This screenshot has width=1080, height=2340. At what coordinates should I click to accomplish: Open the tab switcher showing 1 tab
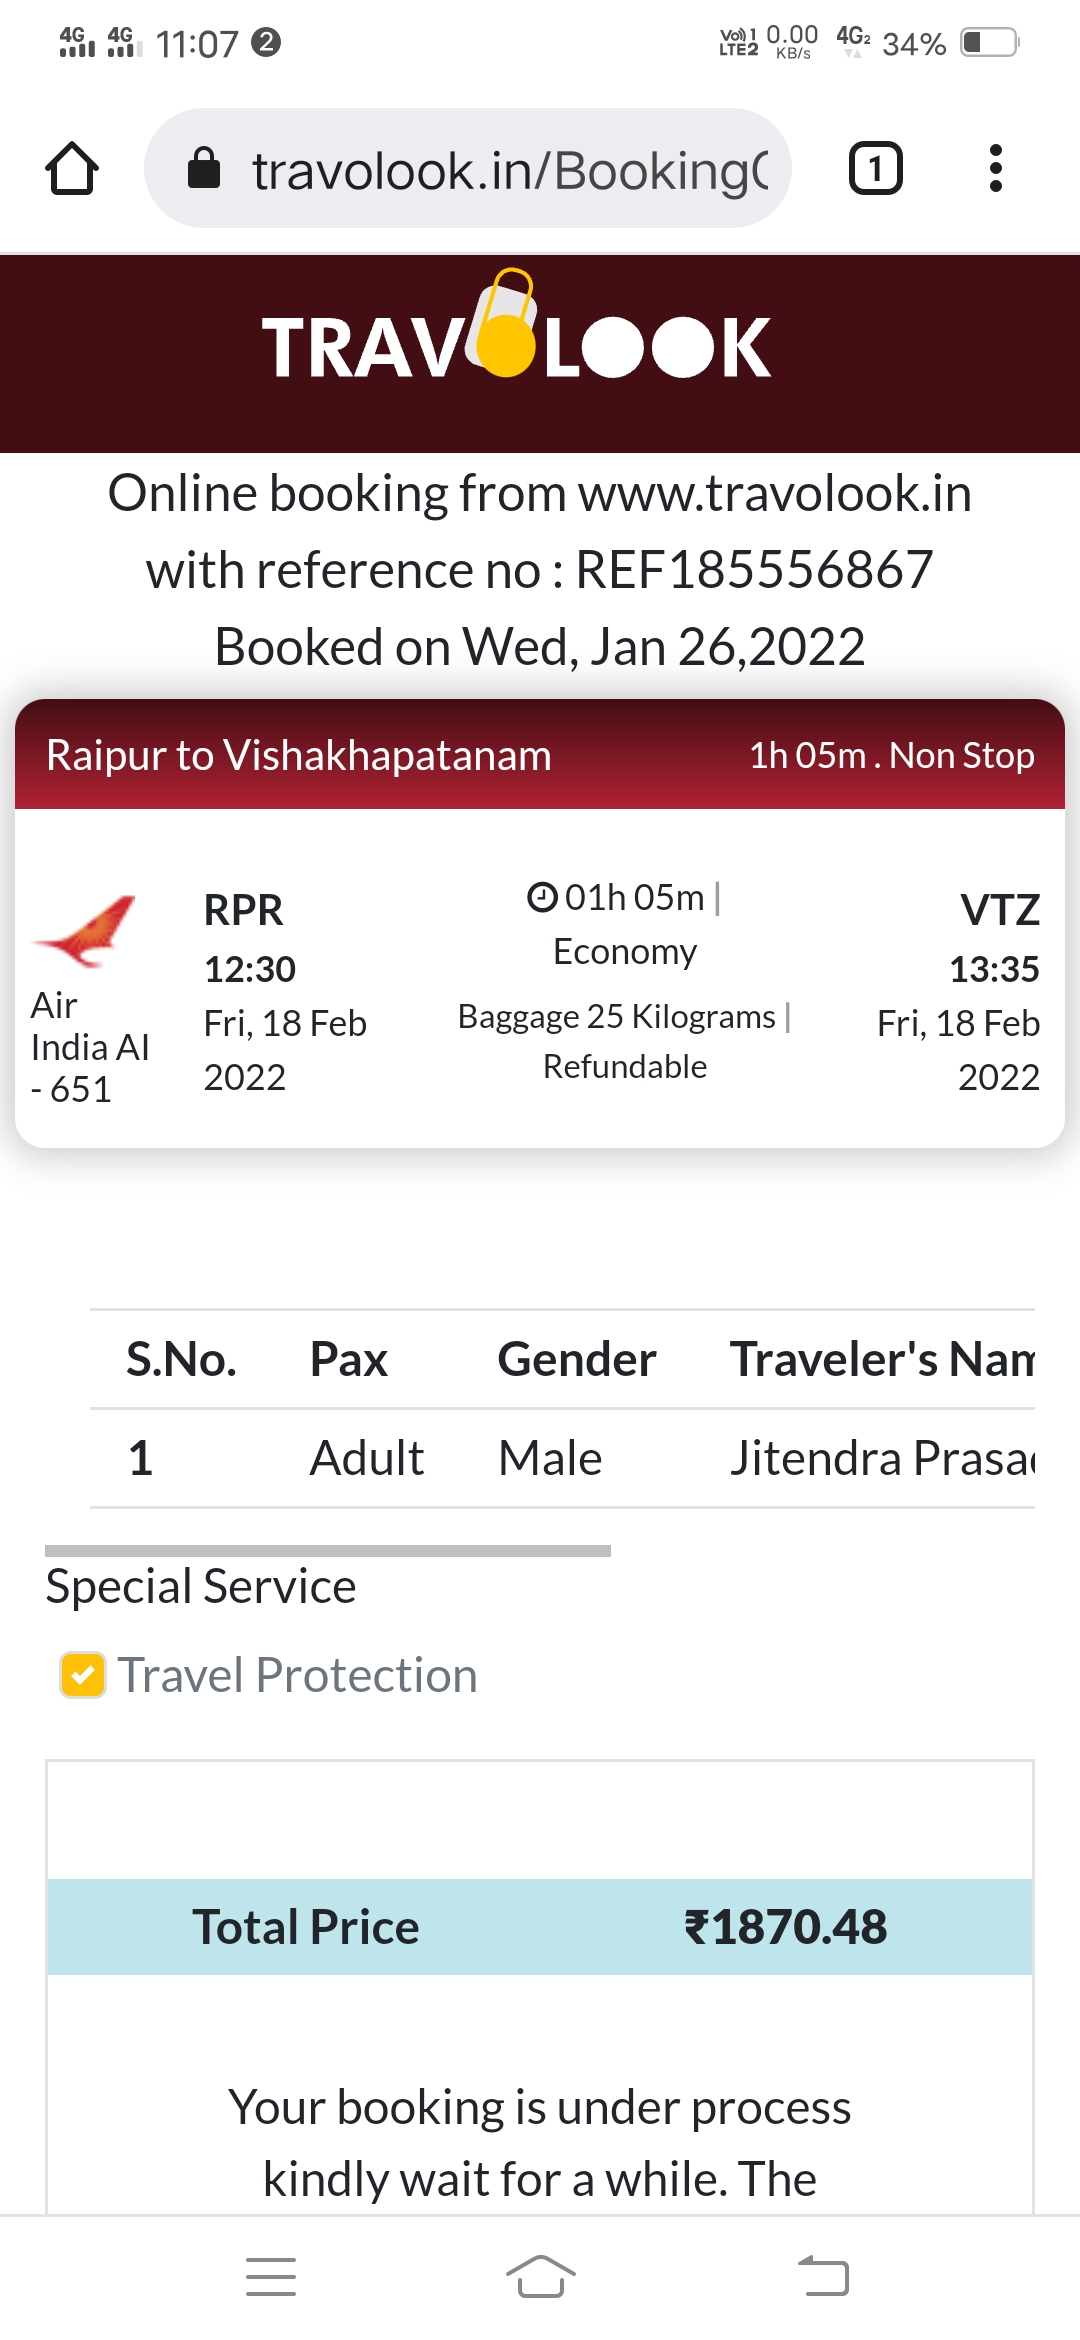(875, 168)
